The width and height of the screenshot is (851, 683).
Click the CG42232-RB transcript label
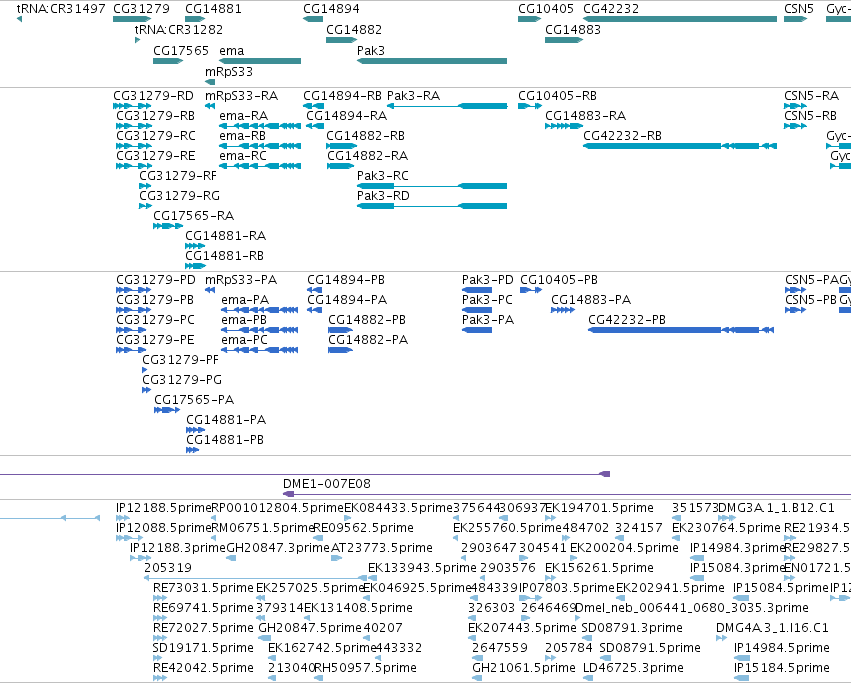[x=622, y=136]
